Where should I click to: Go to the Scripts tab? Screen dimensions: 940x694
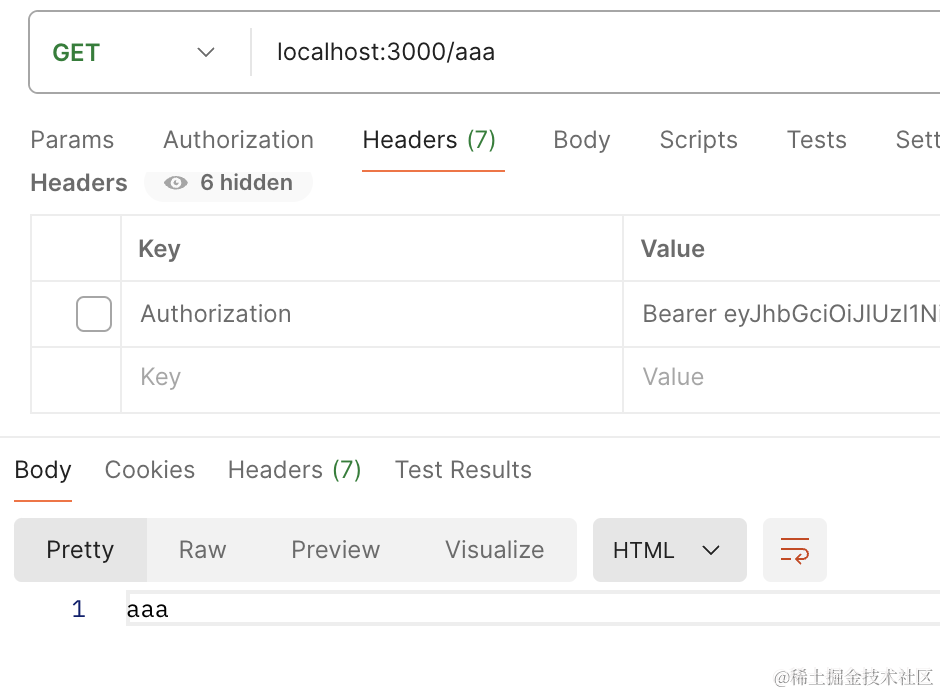point(698,140)
